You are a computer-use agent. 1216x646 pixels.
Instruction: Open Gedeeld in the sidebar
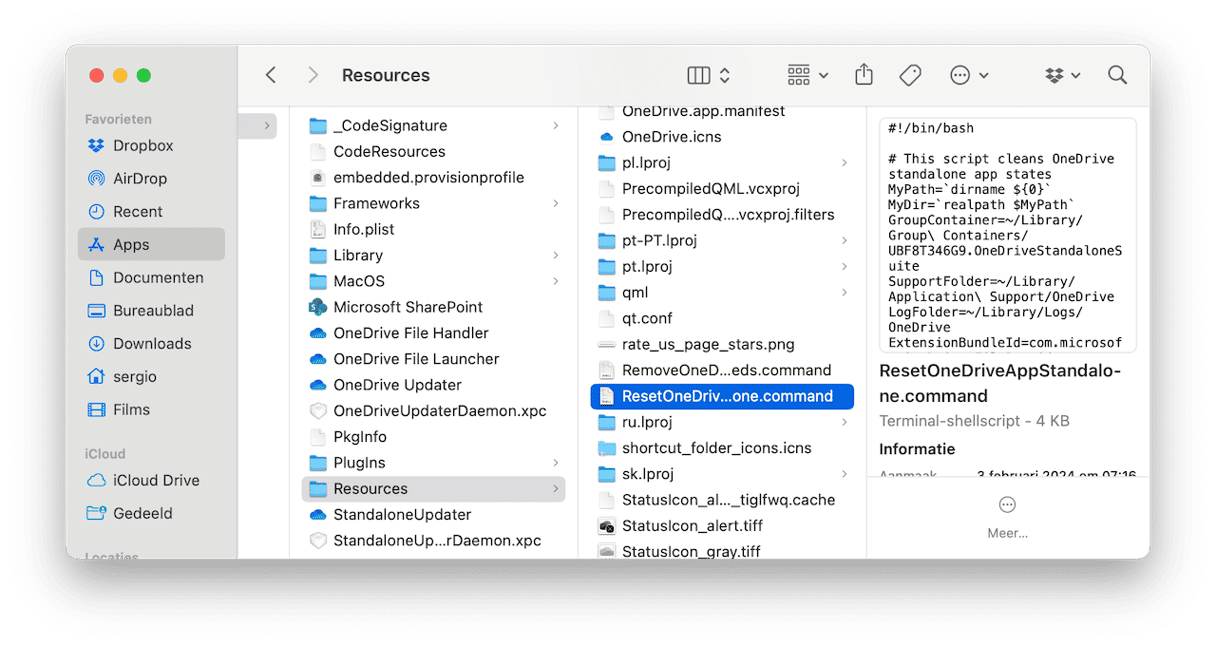[x=151, y=513]
